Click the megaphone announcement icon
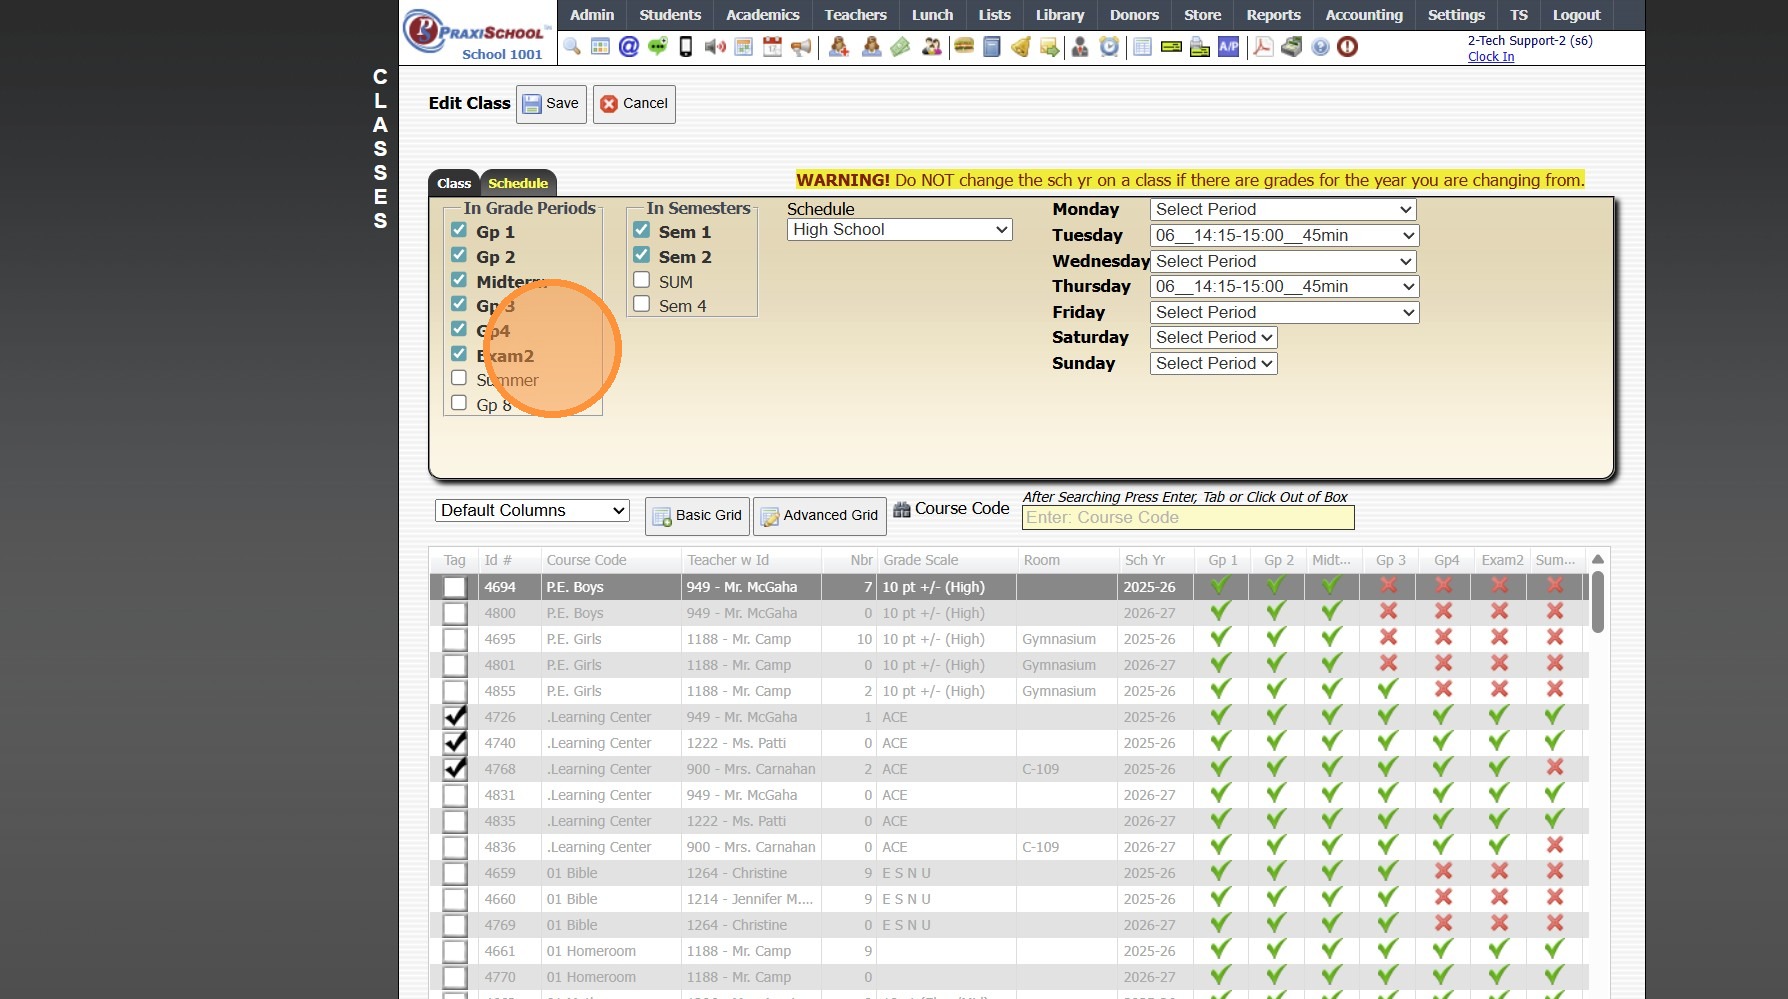The width and height of the screenshot is (1788, 999). click(801, 47)
